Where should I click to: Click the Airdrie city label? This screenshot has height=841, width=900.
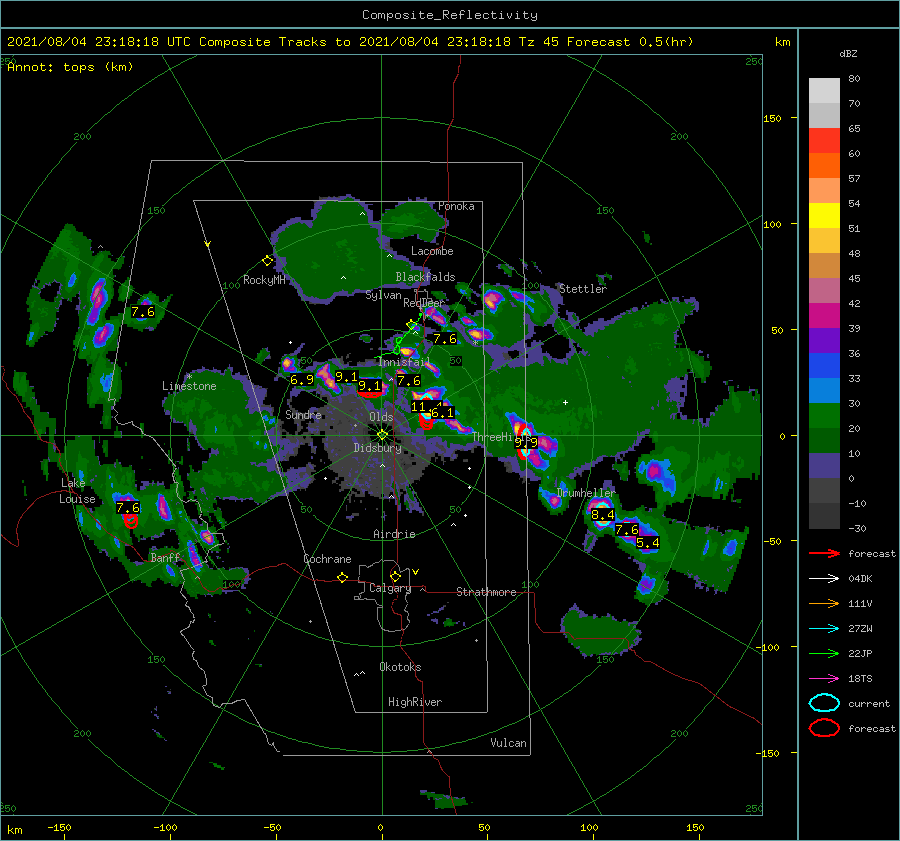(394, 534)
